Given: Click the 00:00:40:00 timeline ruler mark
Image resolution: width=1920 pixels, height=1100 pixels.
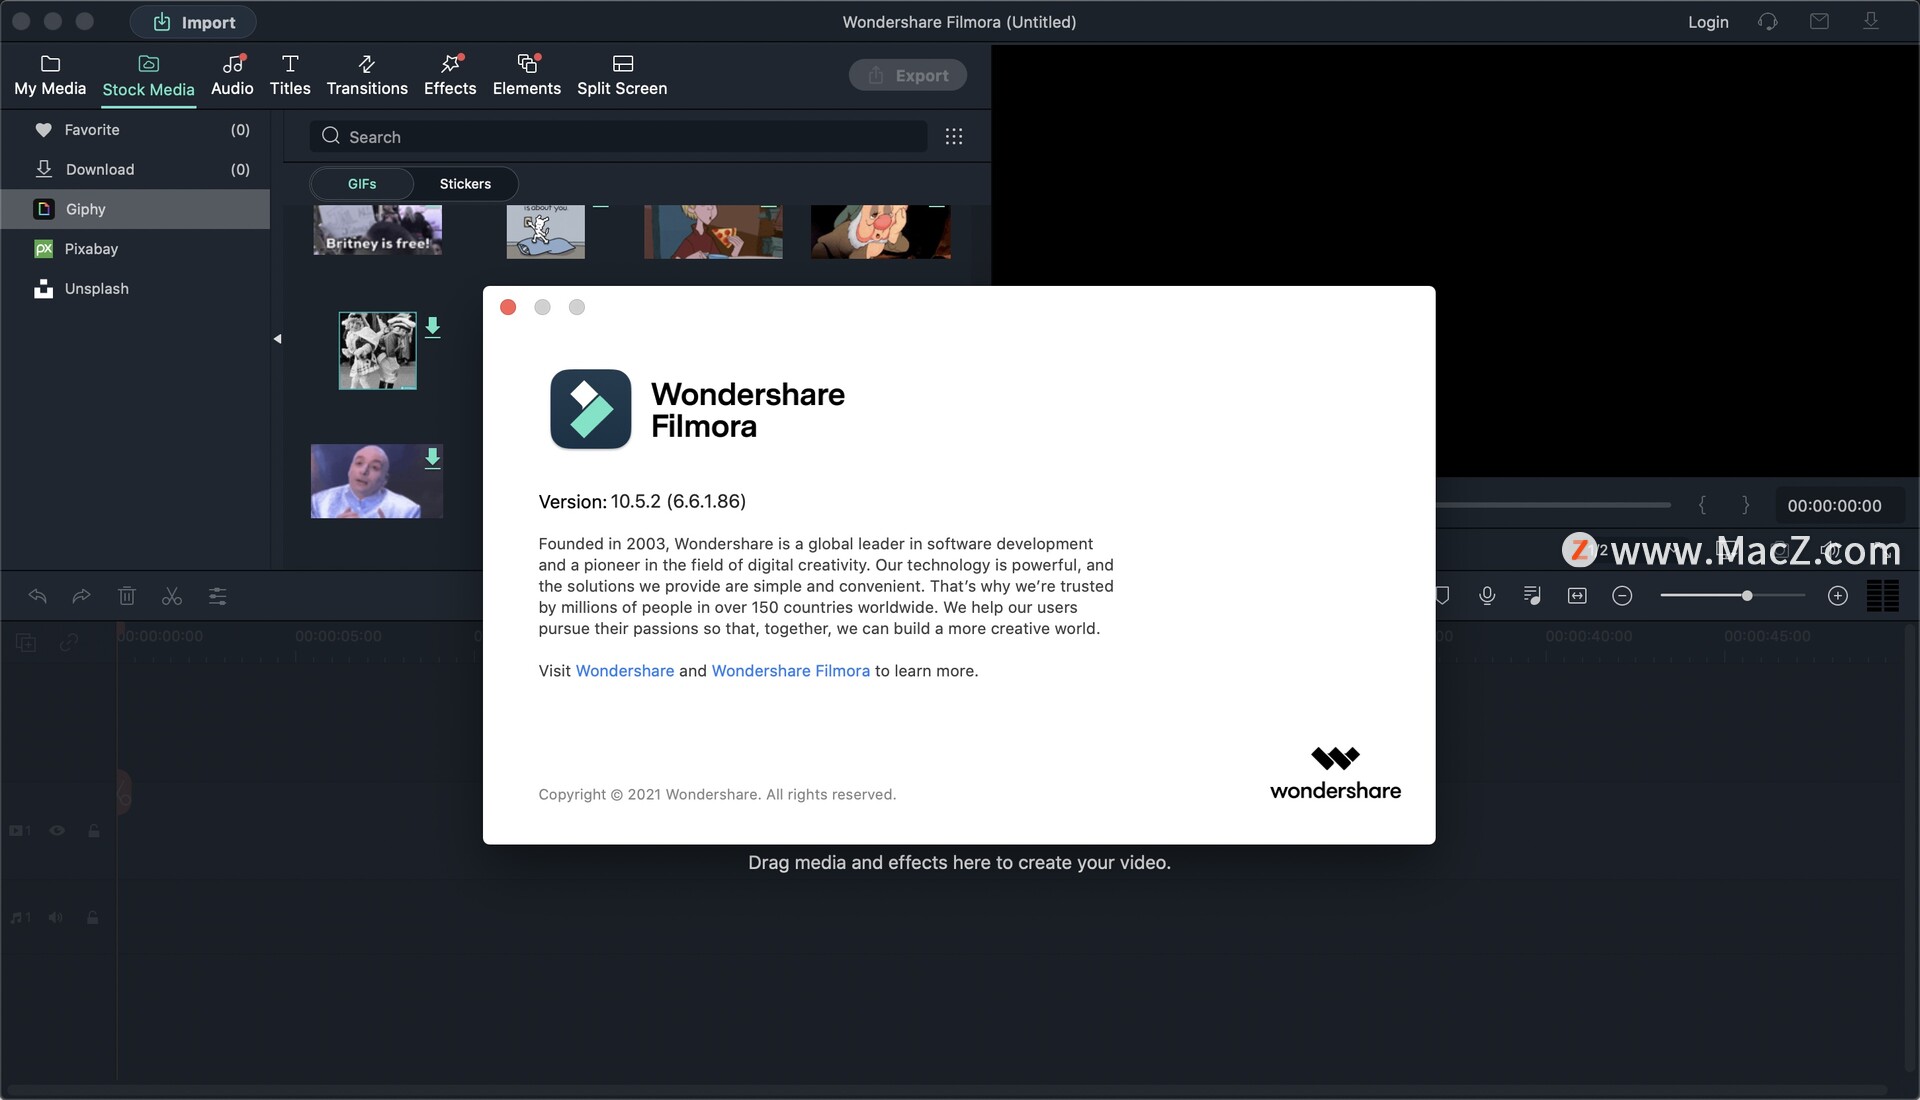Looking at the screenshot, I should [1588, 636].
